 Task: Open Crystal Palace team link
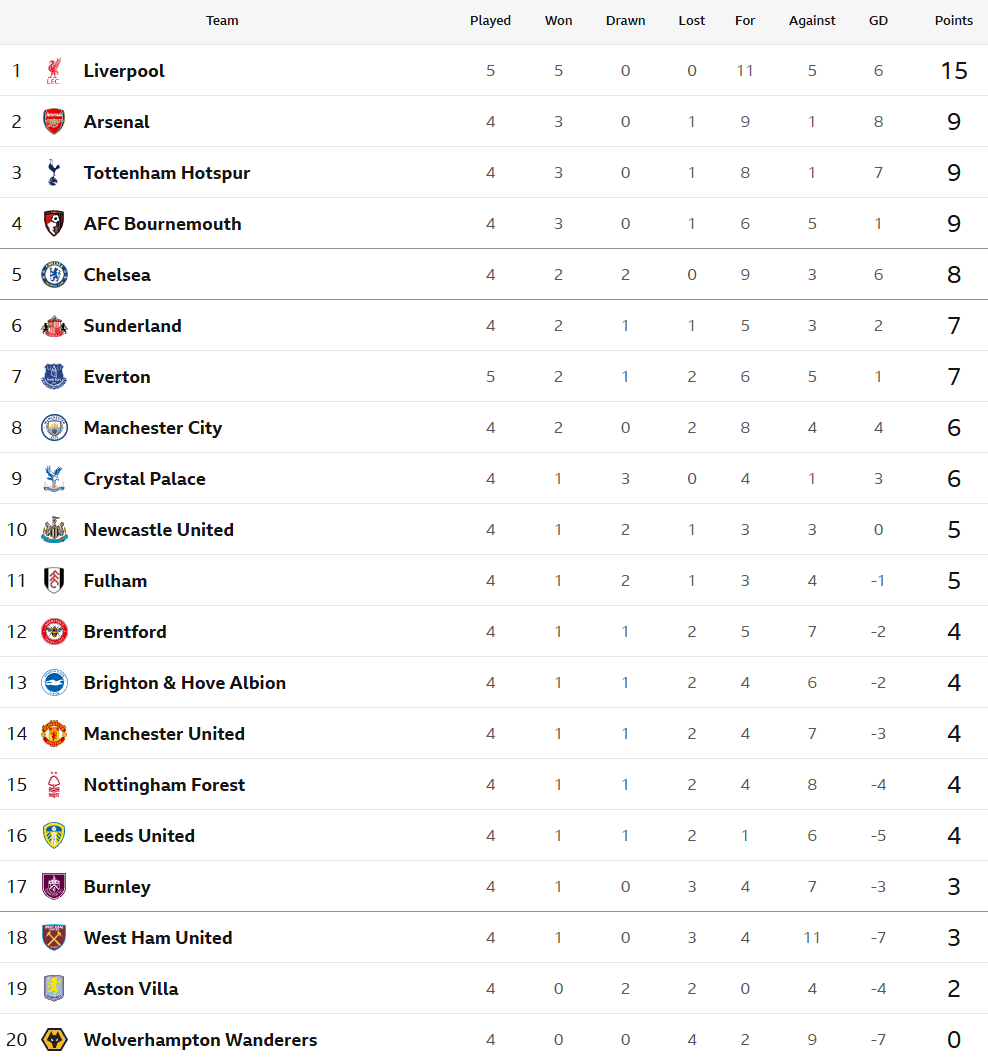coord(144,479)
